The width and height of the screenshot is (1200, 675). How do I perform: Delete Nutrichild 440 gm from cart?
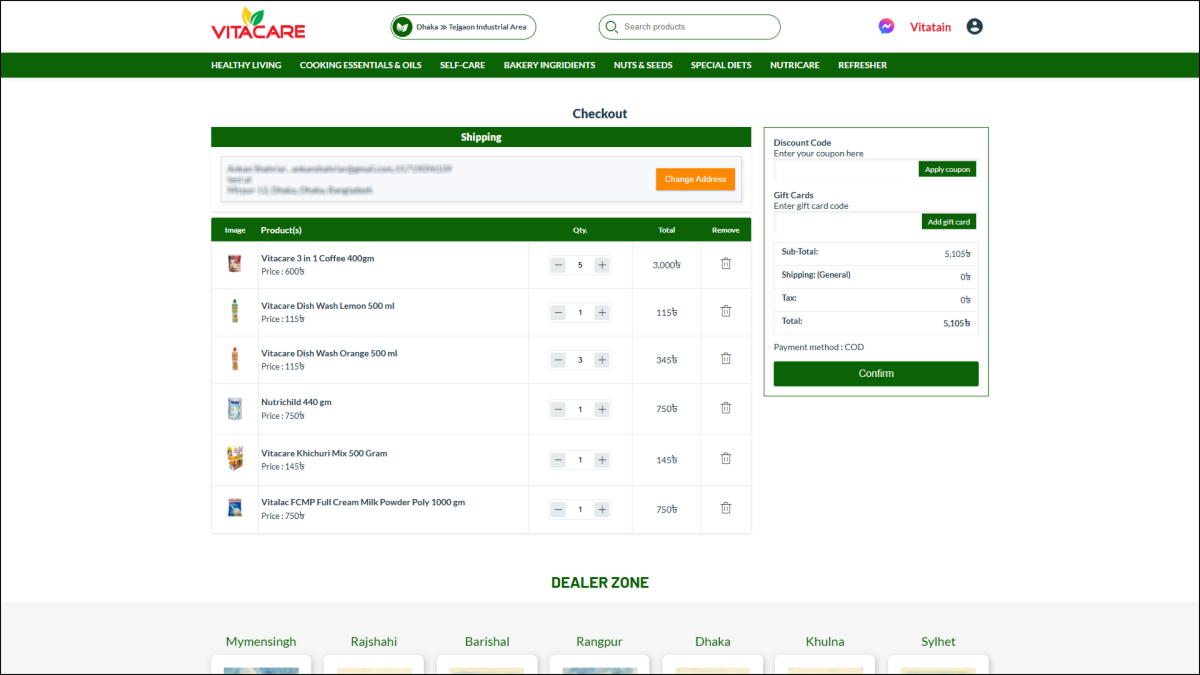[726, 408]
